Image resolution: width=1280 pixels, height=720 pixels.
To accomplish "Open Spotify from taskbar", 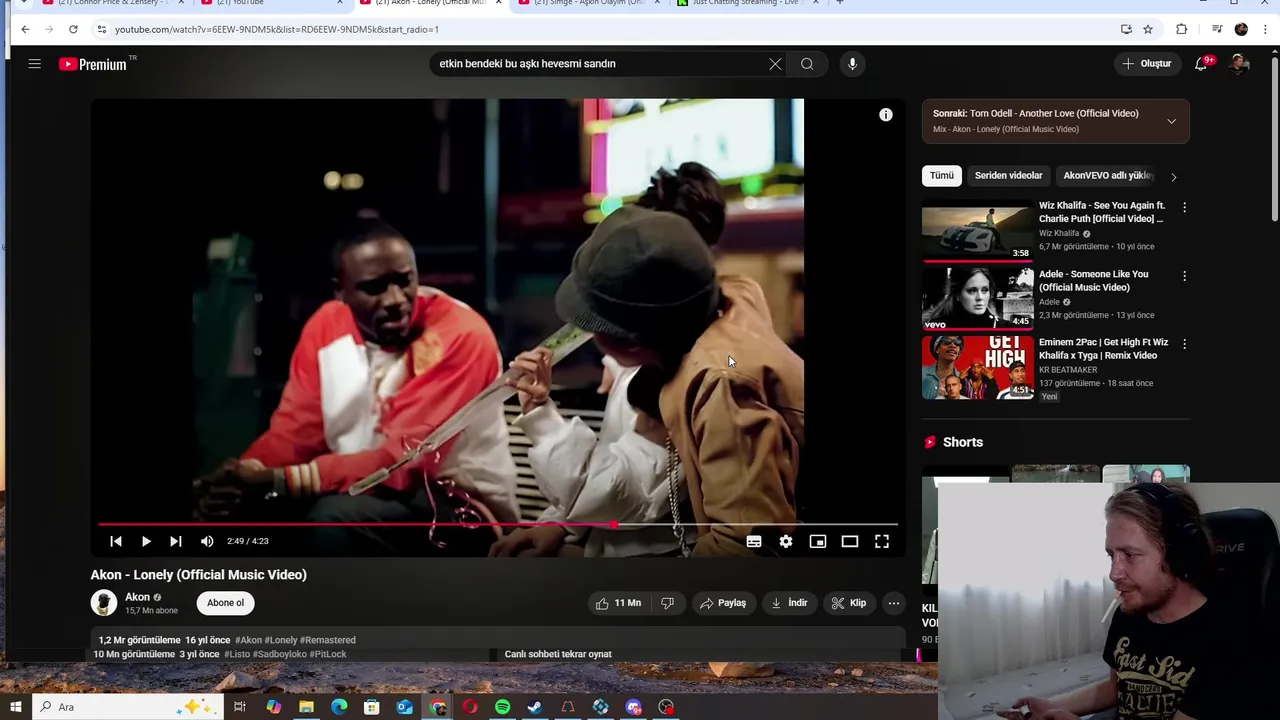I will pos(502,707).
